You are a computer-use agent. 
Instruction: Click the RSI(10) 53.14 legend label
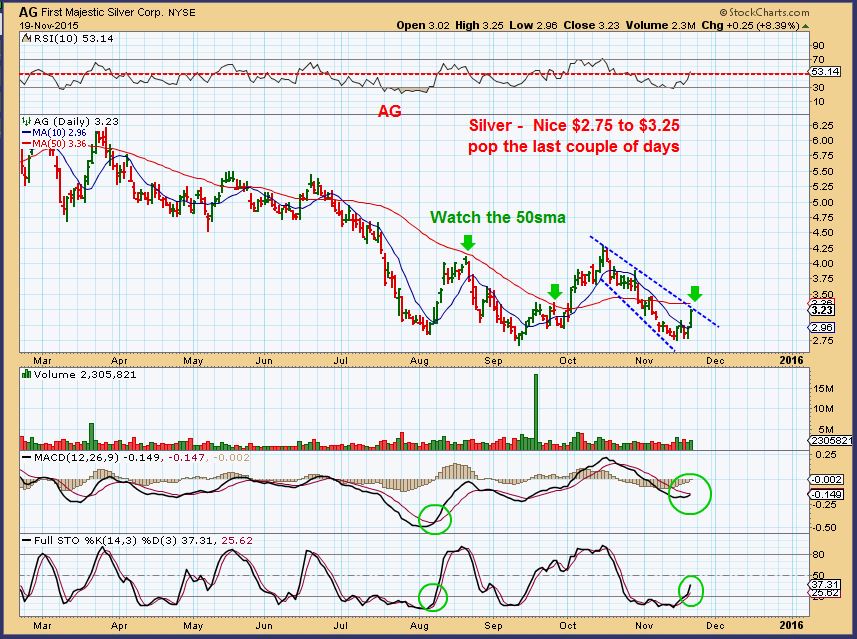pos(74,39)
